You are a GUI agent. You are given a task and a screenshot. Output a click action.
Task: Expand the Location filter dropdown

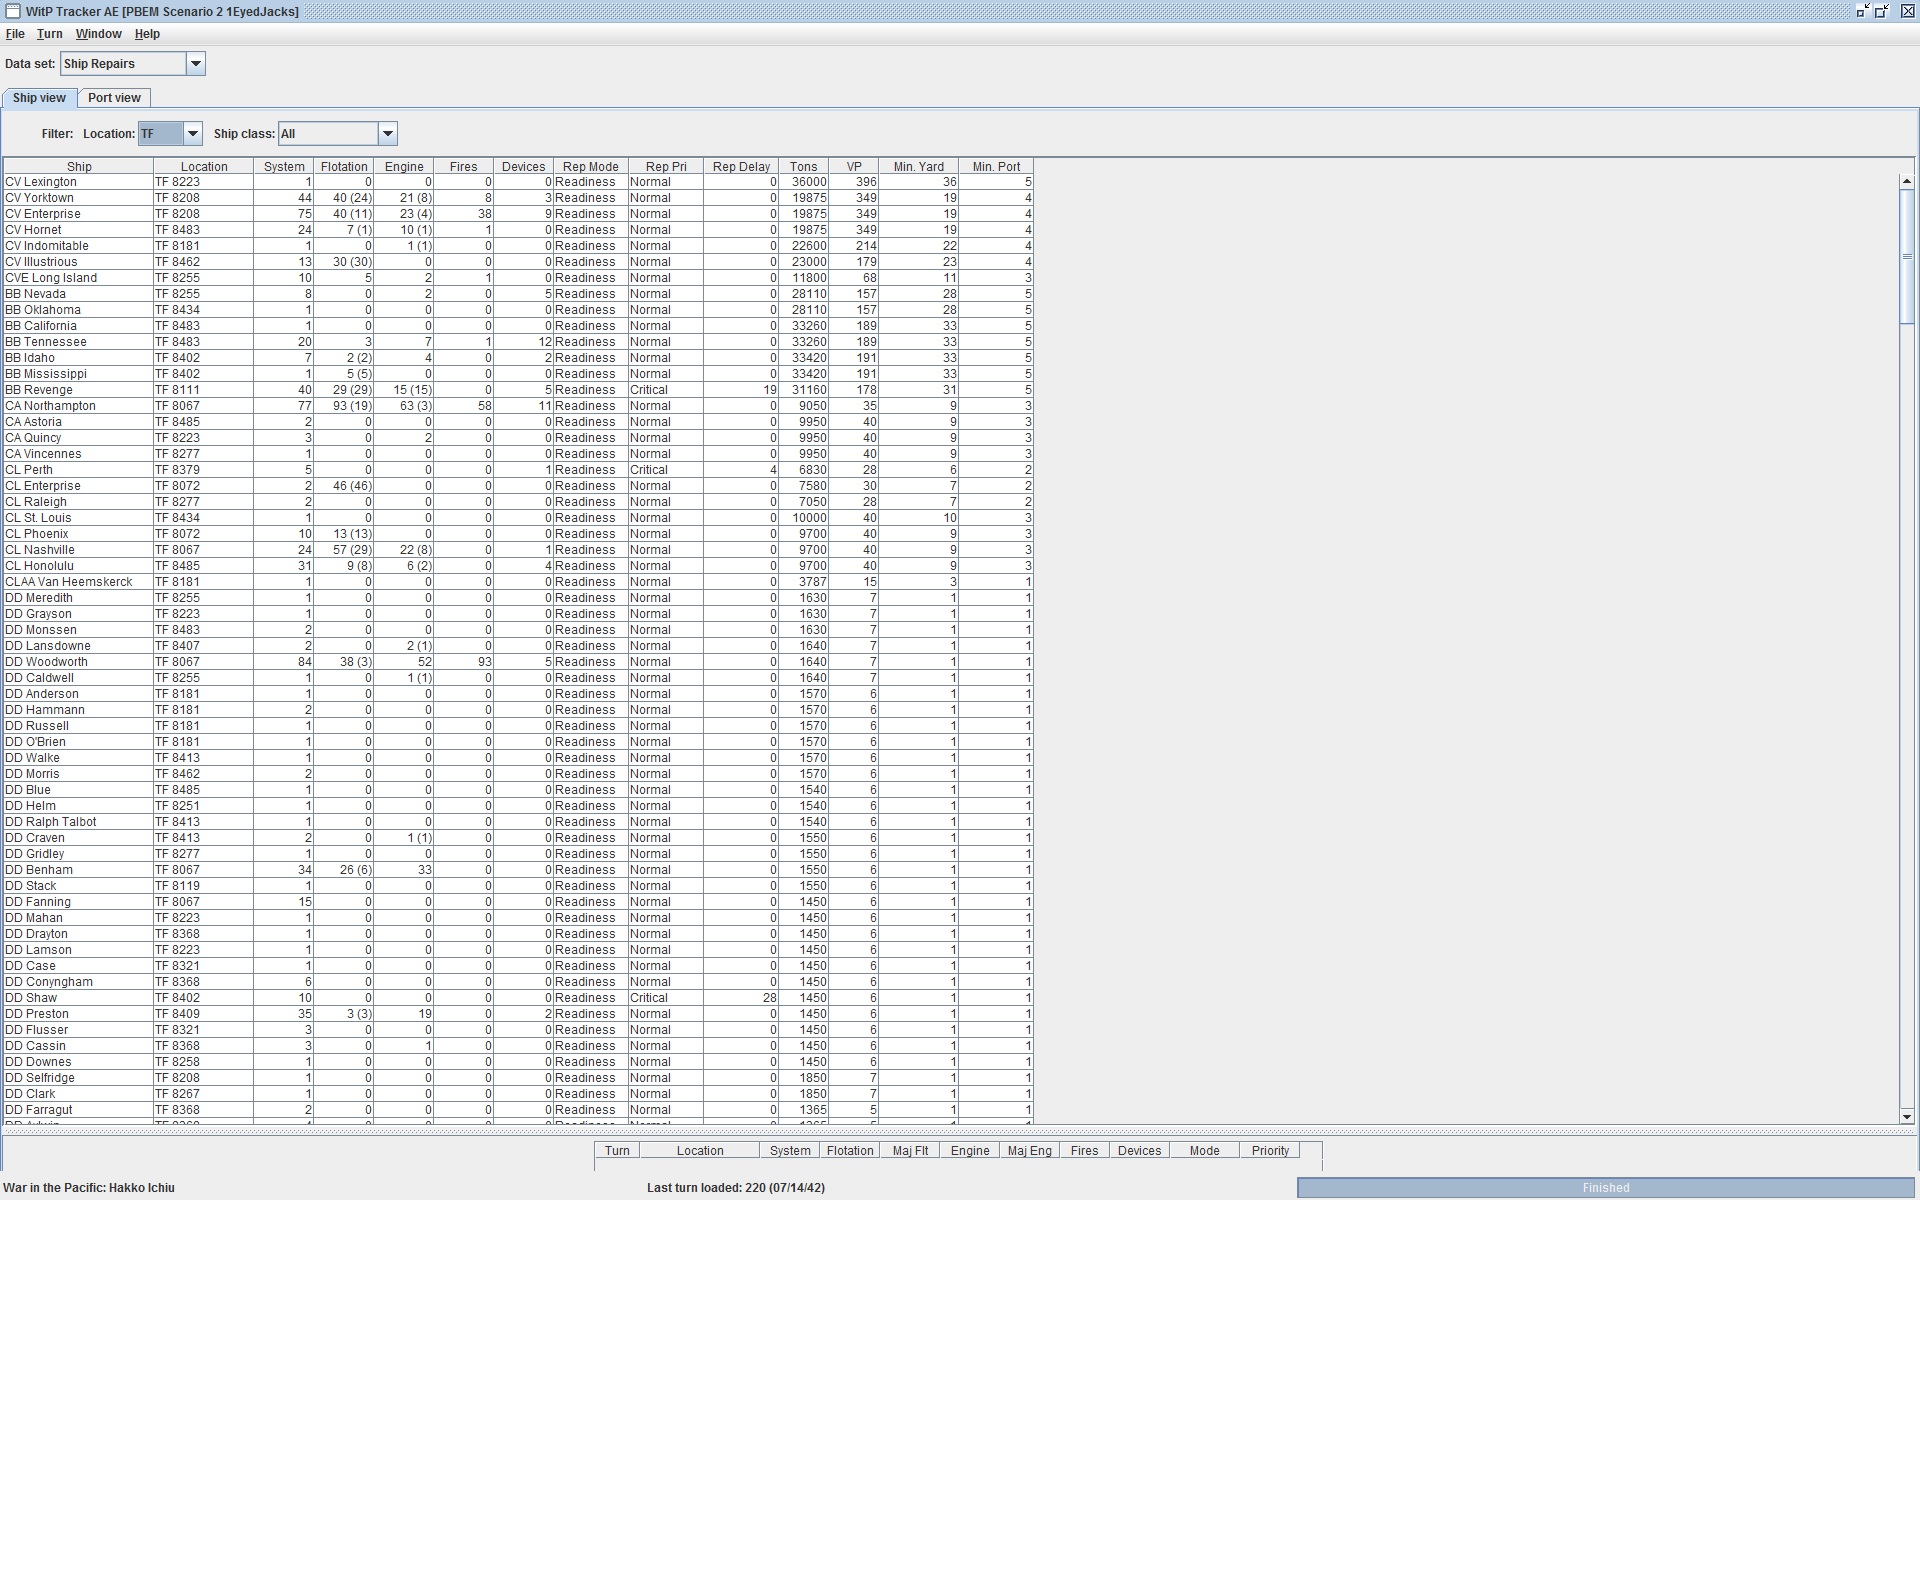click(x=193, y=134)
